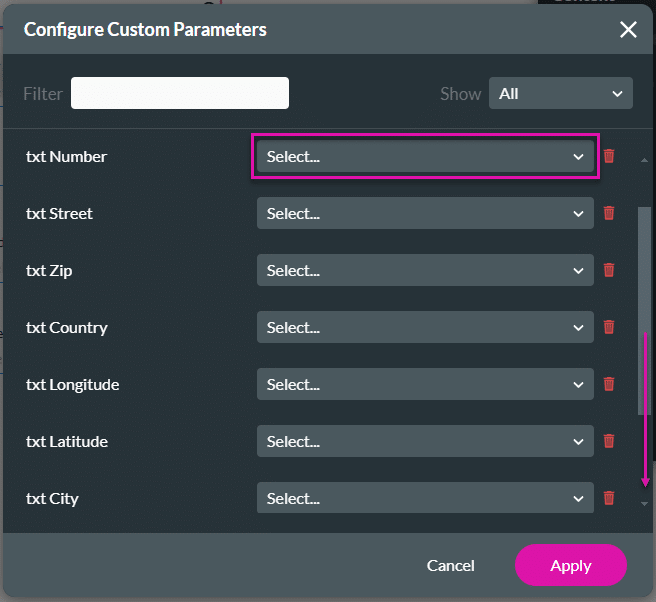Delete the txt Number parameter

tap(609, 156)
